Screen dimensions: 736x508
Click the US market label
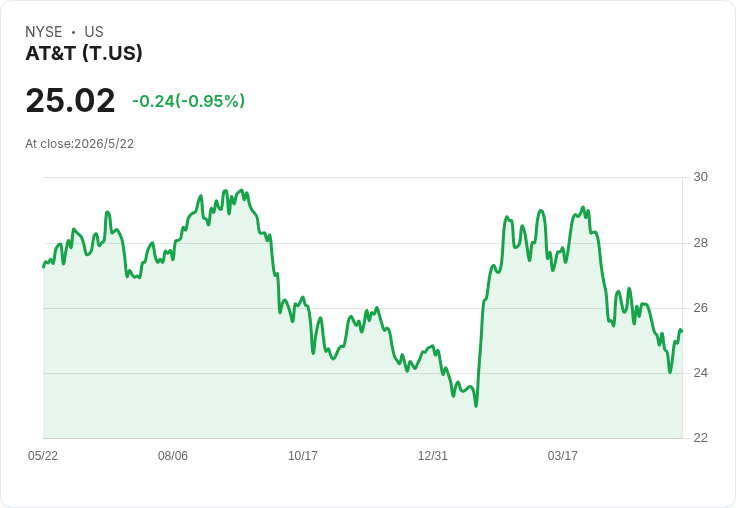pos(94,32)
